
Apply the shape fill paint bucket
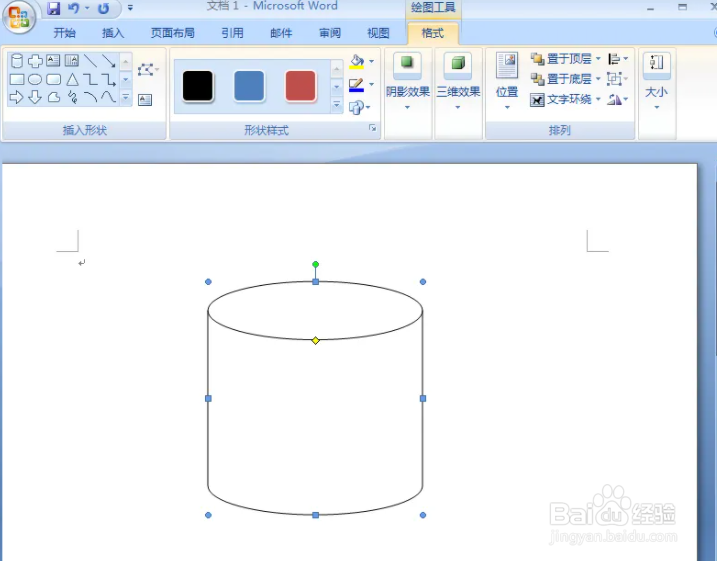click(x=357, y=62)
